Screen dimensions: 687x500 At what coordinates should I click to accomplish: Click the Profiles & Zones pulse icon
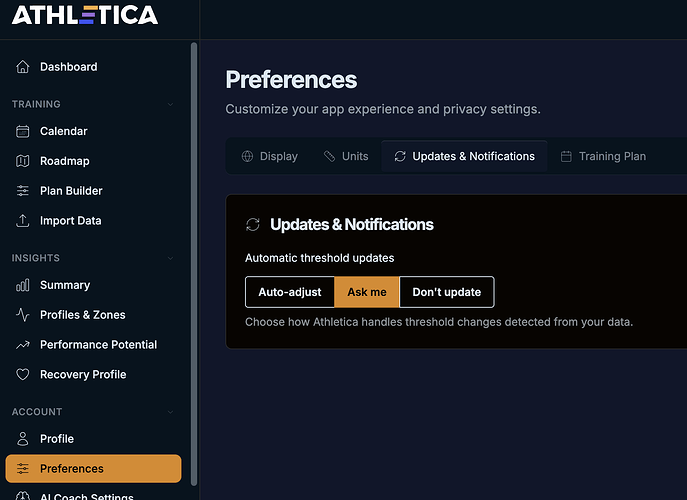[23, 315]
